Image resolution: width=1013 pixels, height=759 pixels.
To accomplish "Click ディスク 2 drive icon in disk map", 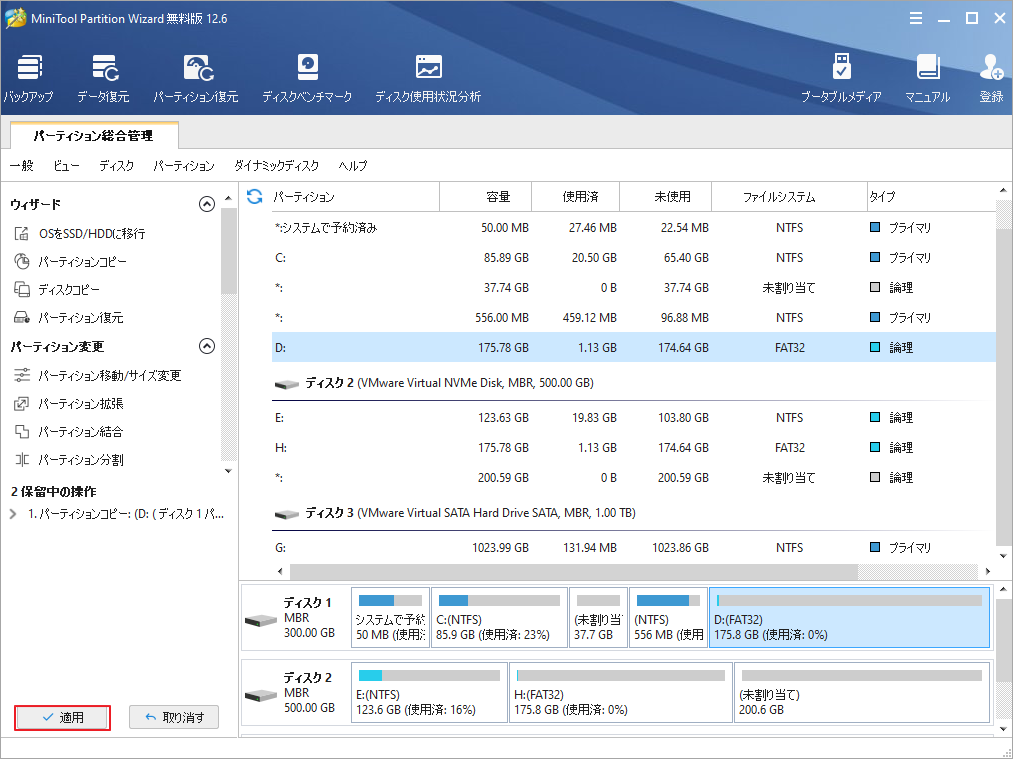I will click(261, 696).
